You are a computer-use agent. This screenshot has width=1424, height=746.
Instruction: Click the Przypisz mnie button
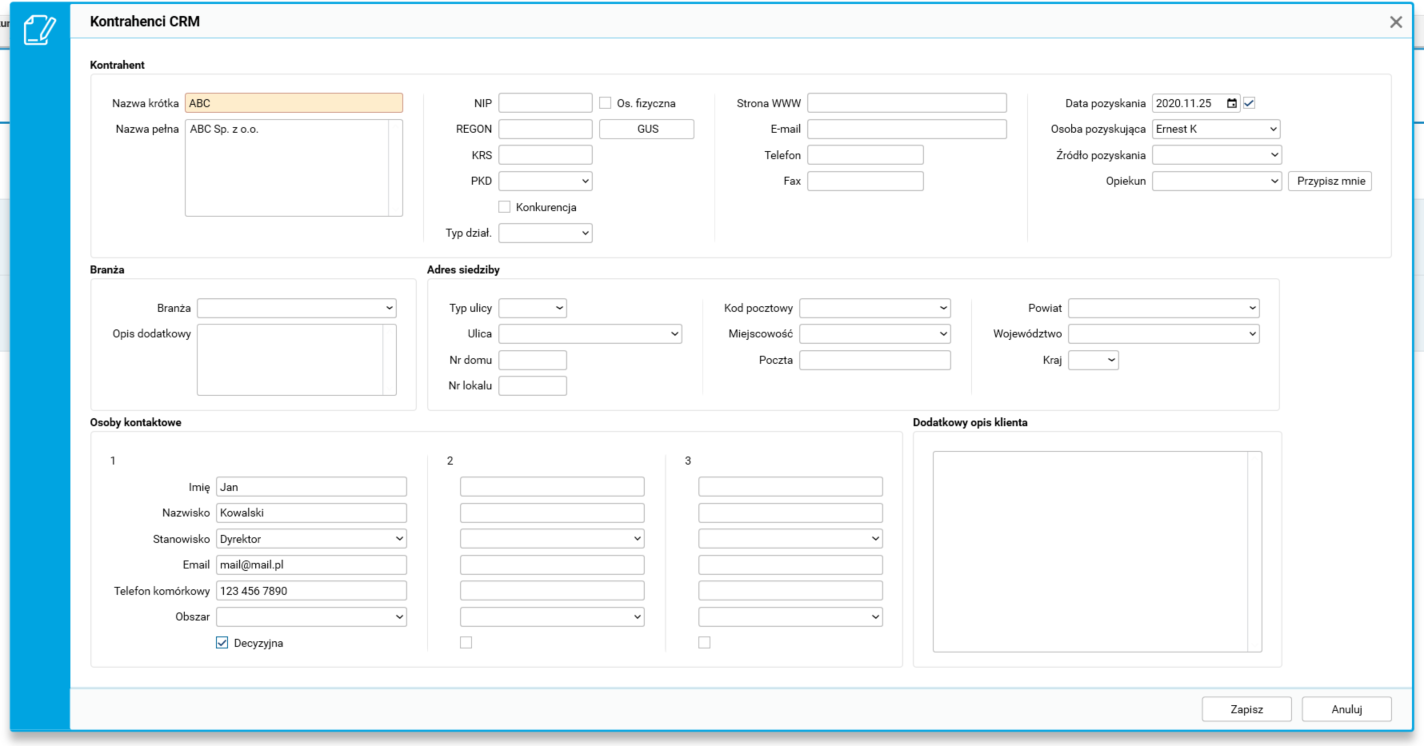point(1329,181)
